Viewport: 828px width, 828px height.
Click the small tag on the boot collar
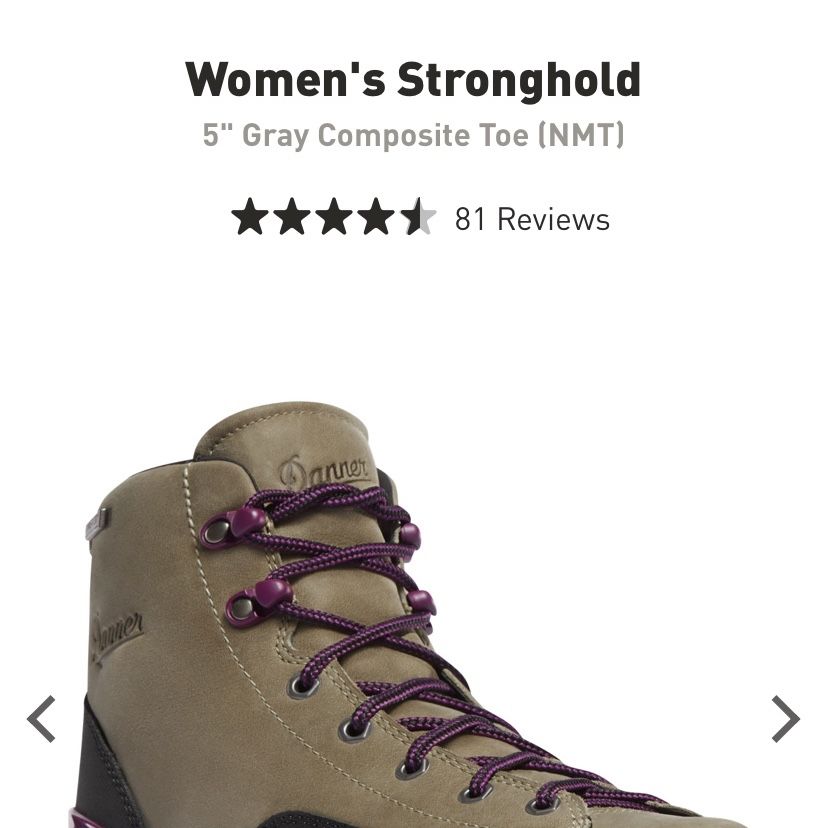(x=98, y=521)
